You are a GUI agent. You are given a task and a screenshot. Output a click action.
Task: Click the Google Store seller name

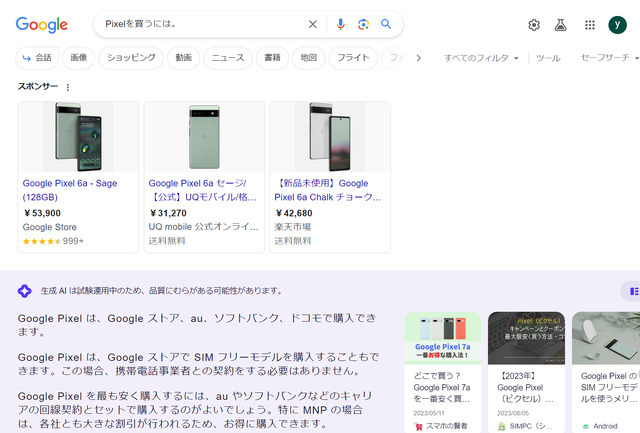[49, 227]
